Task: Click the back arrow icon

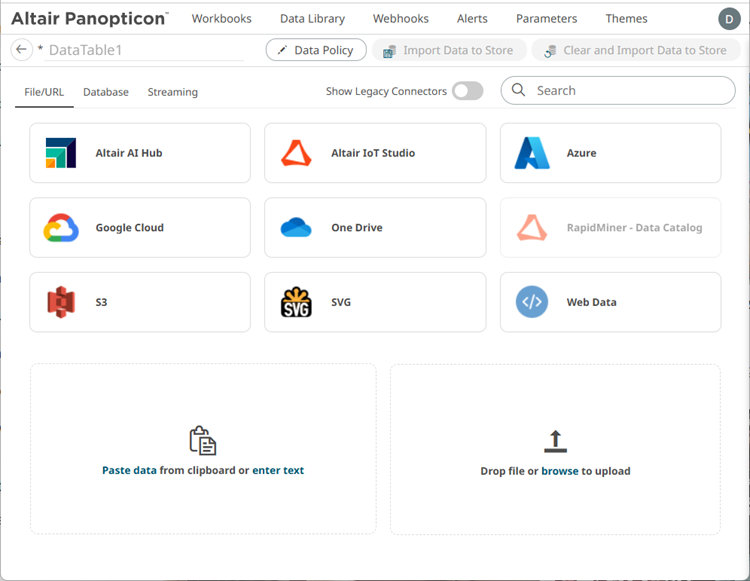Action: (22, 49)
